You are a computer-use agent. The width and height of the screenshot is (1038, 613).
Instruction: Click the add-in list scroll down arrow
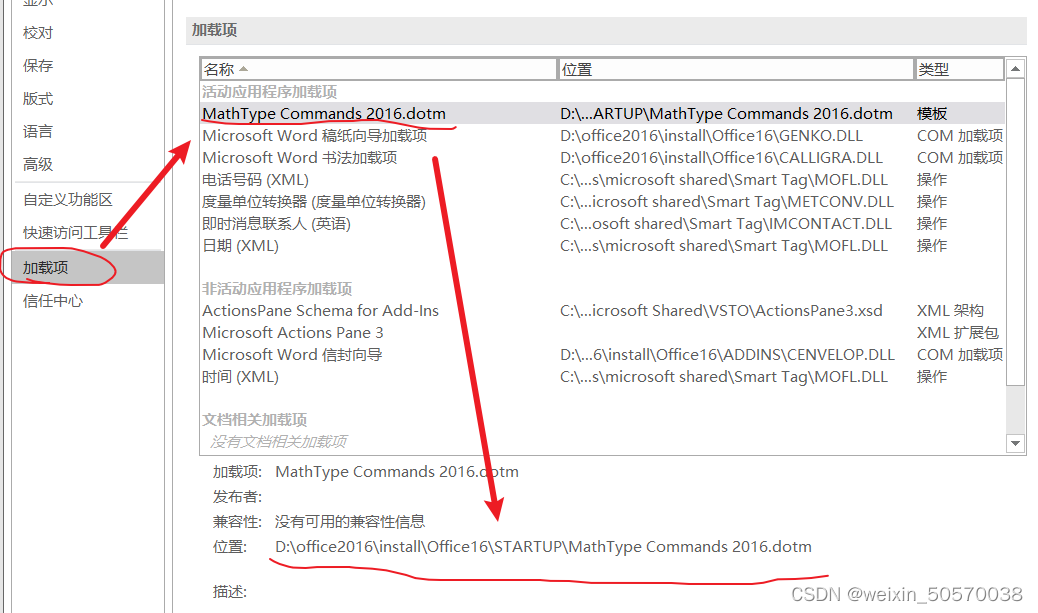1015,443
